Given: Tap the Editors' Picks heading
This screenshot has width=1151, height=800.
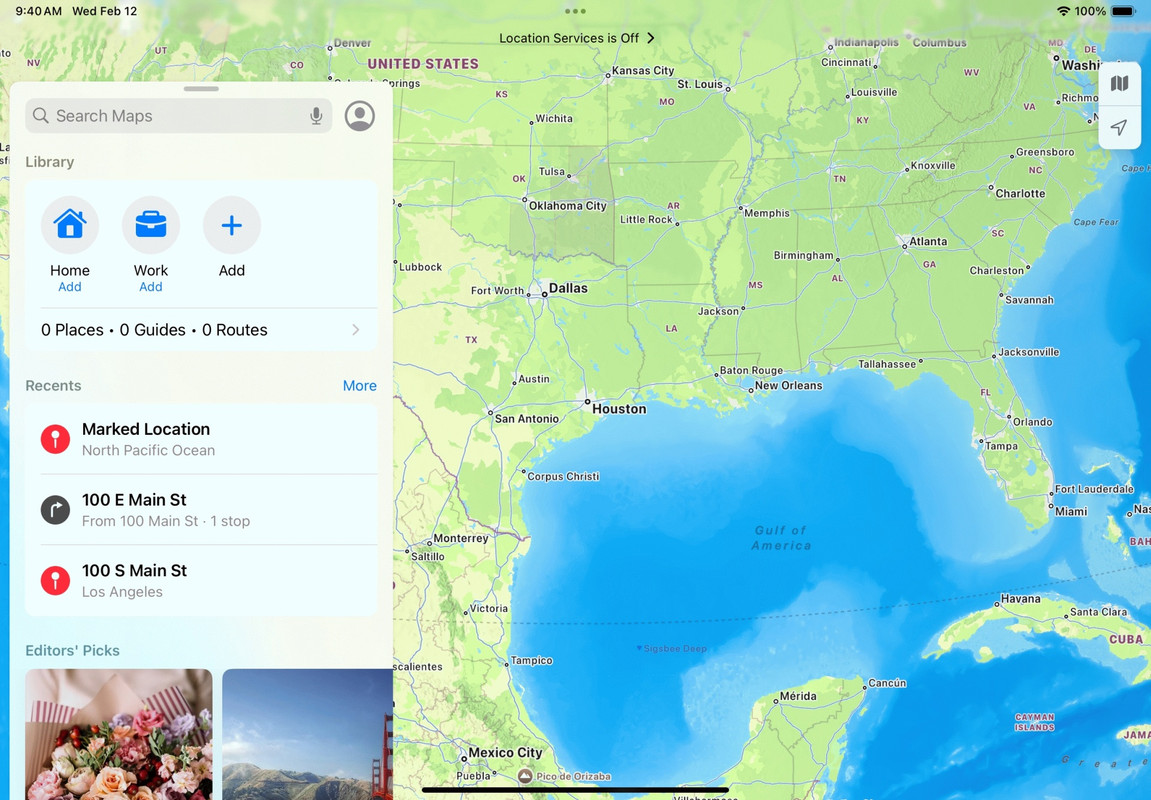Looking at the screenshot, I should (x=73, y=651).
